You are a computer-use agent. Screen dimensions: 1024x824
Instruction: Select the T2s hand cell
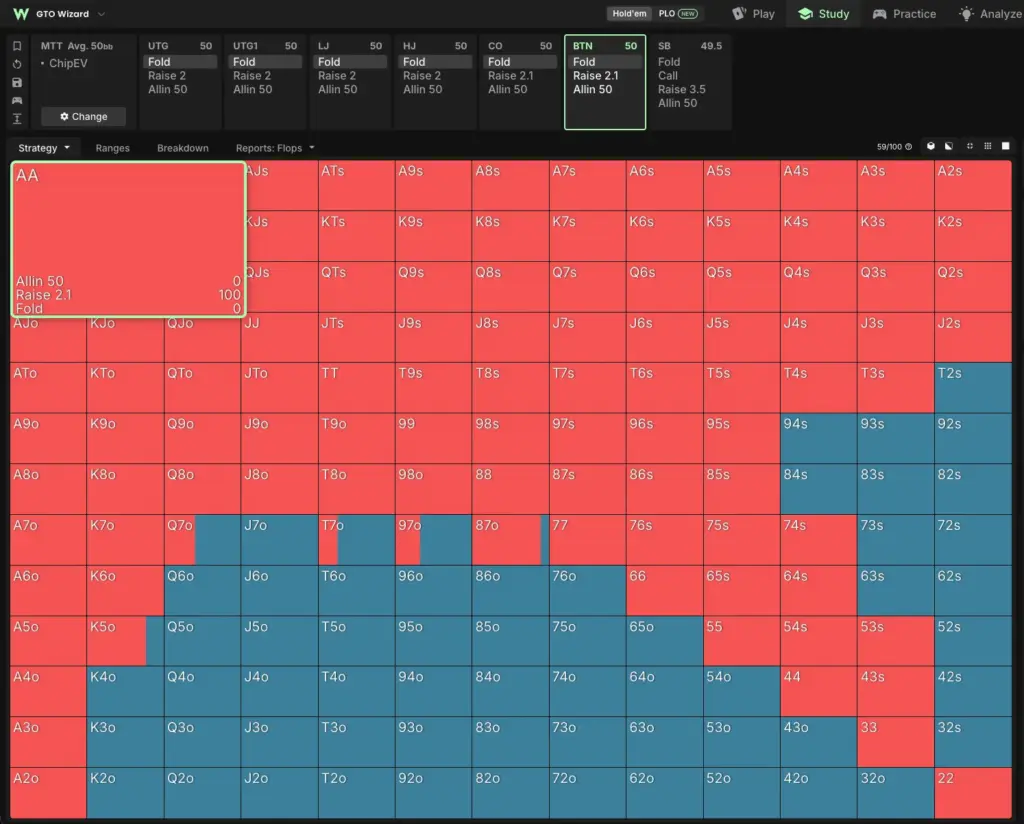[973, 388]
